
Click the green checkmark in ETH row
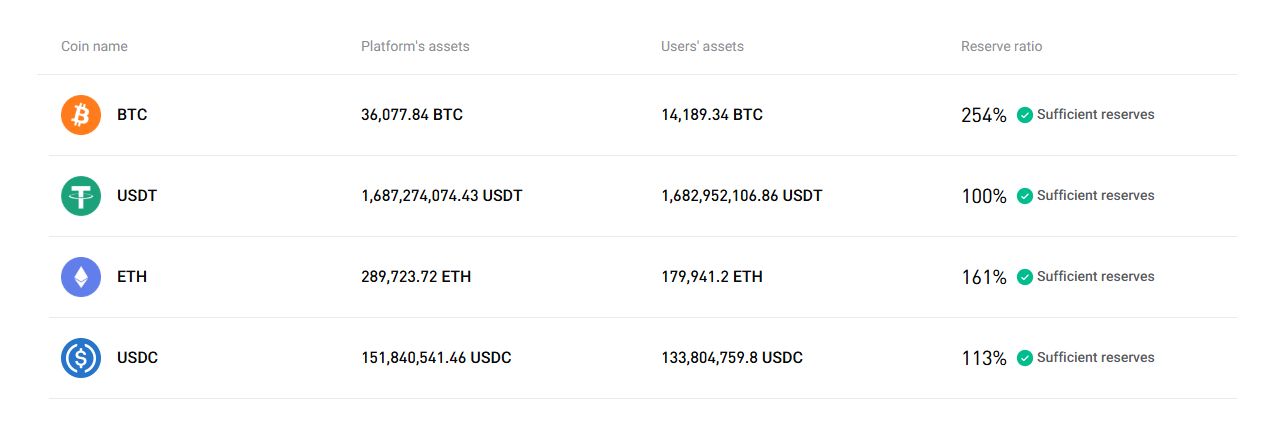(1025, 277)
